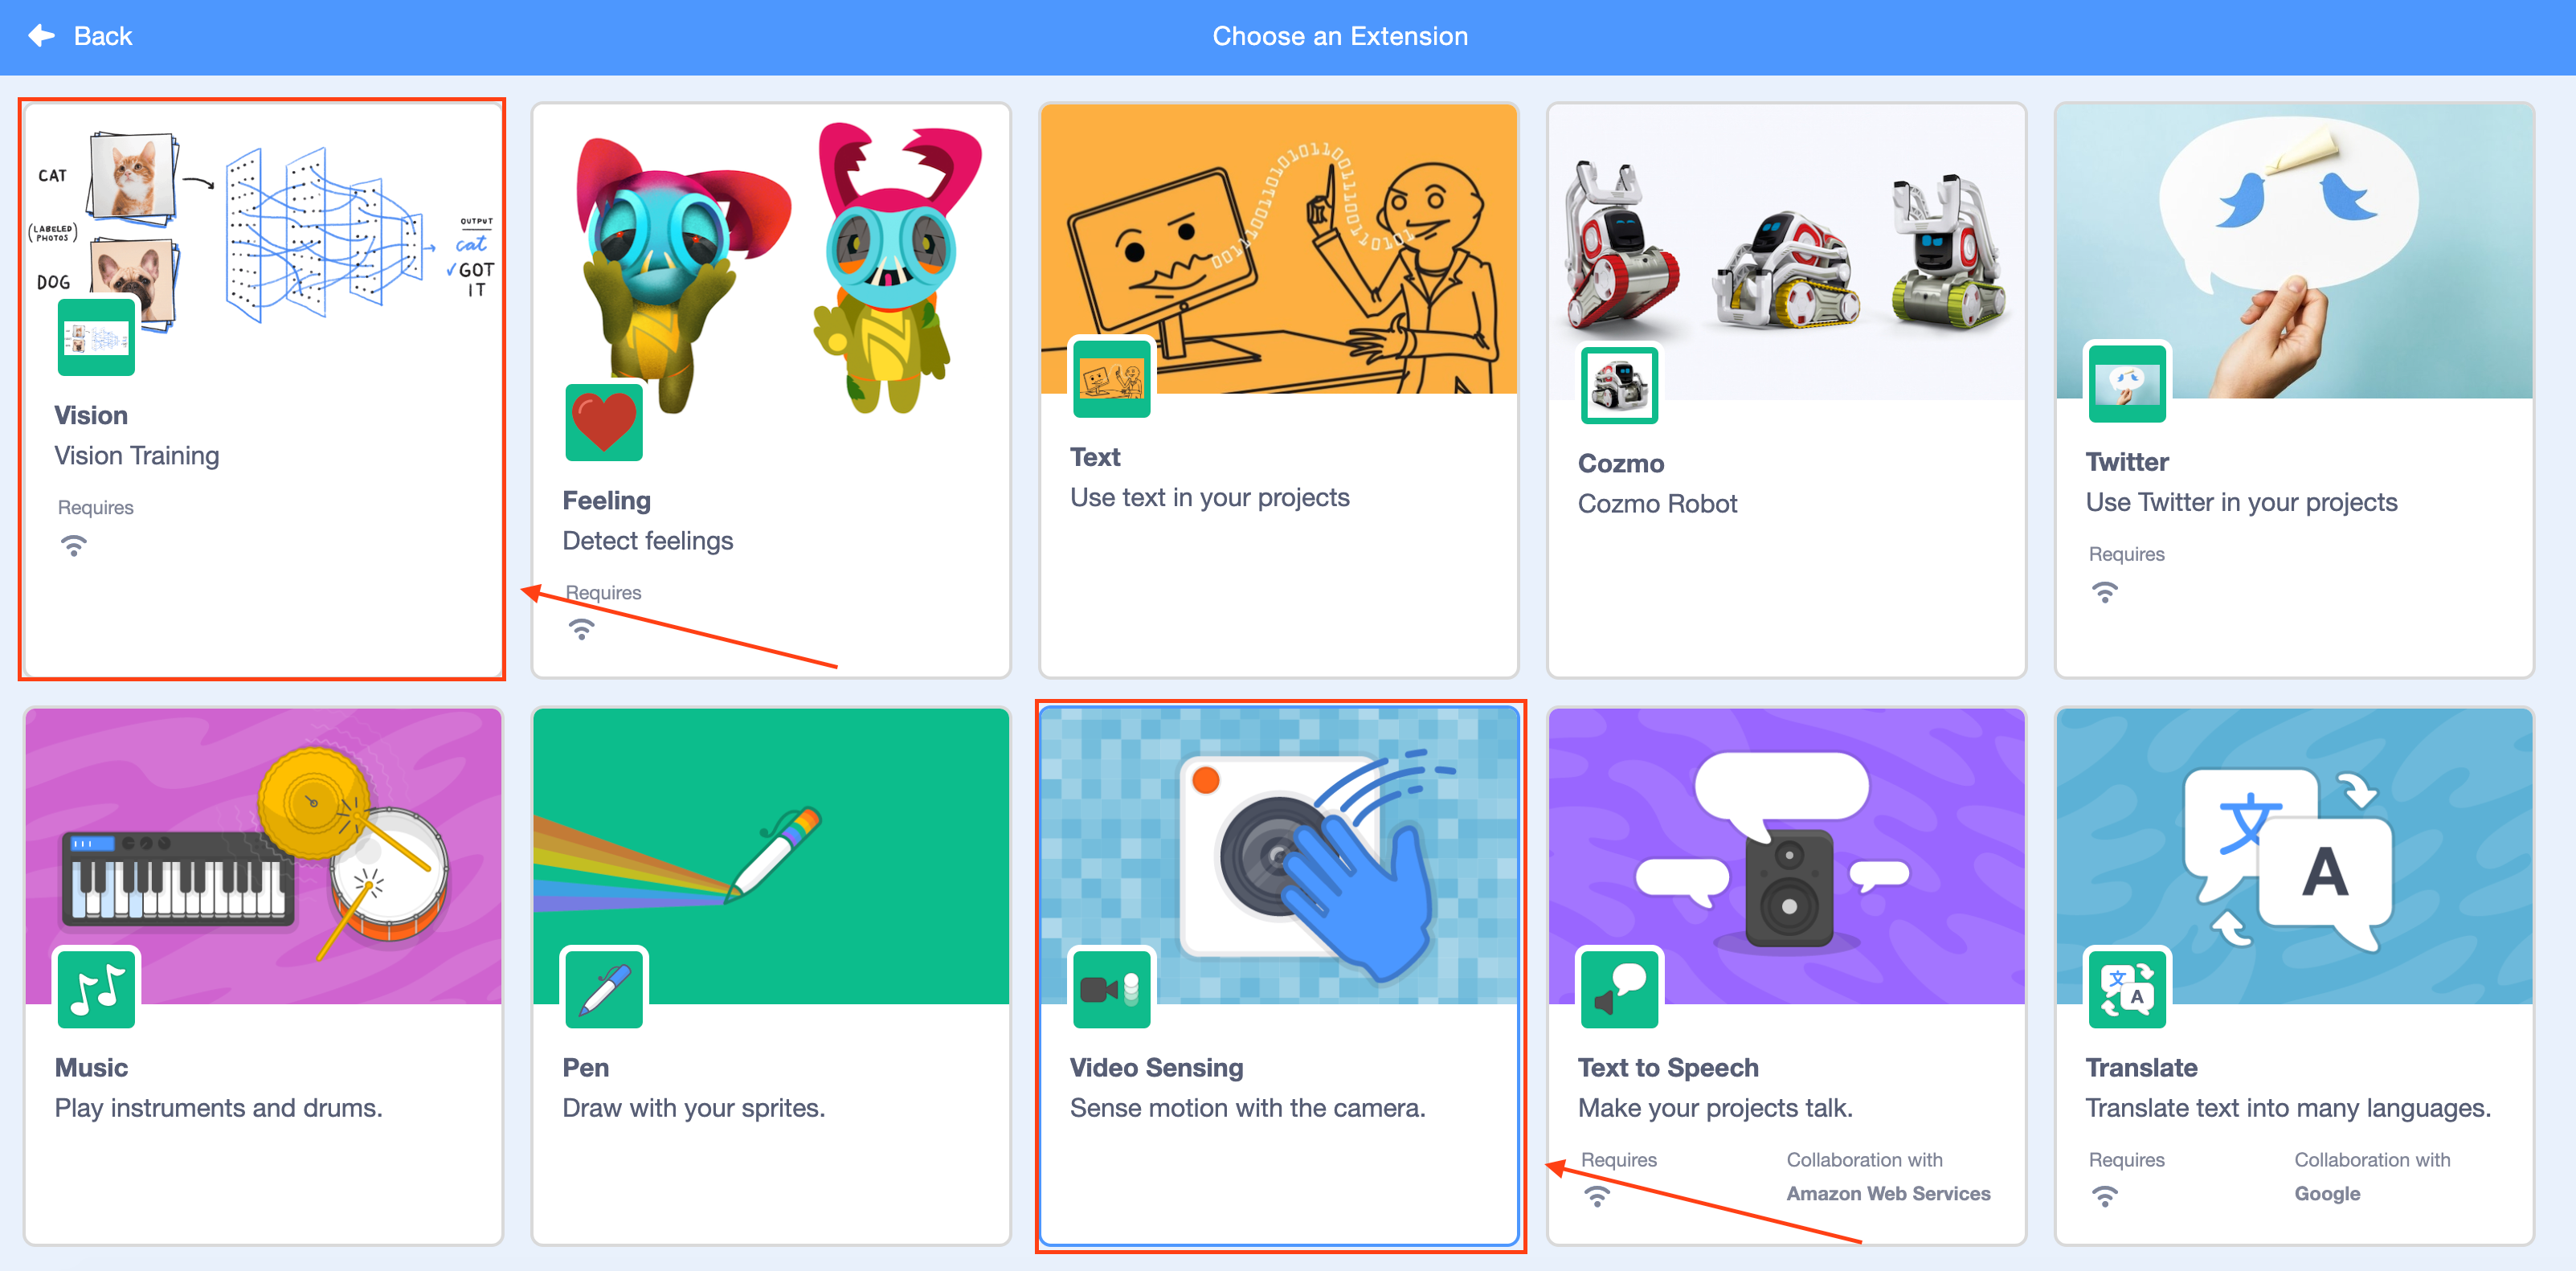2576x1271 pixels.
Task: Click 'Play instruments and drums.' description
Action: click(219, 1108)
